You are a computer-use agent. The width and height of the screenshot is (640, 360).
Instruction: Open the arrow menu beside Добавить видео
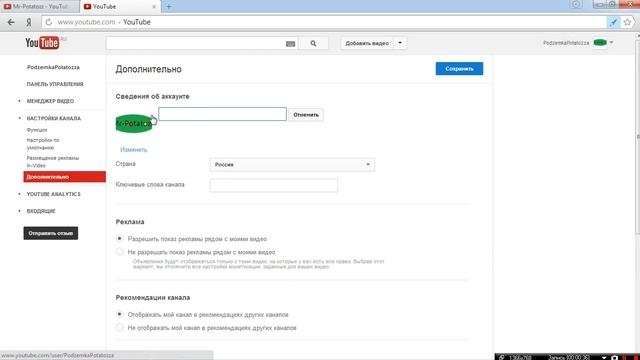coord(400,43)
